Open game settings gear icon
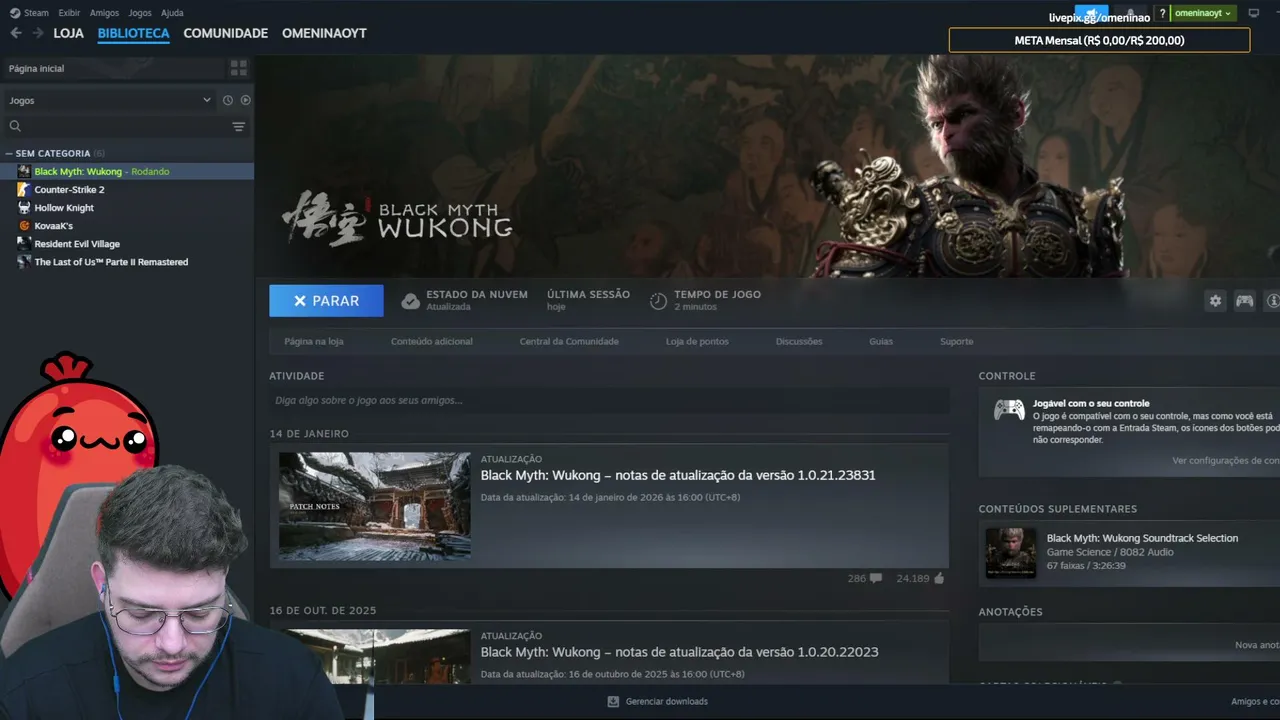The image size is (1280, 720). pyautogui.click(x=1215, y=301)
